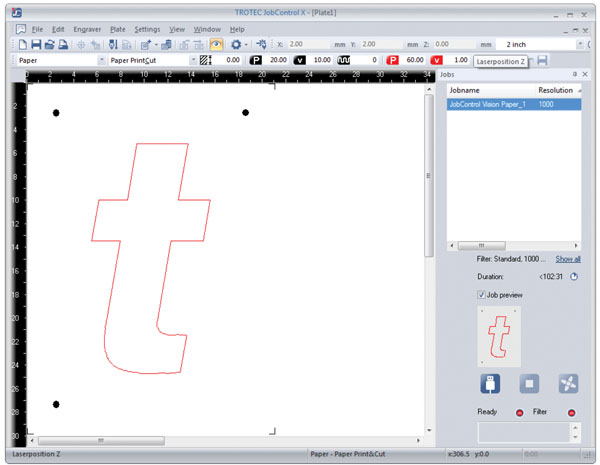
Task: Open the Engraver menu
Action: pyautogui.click(x=87, y=29)
